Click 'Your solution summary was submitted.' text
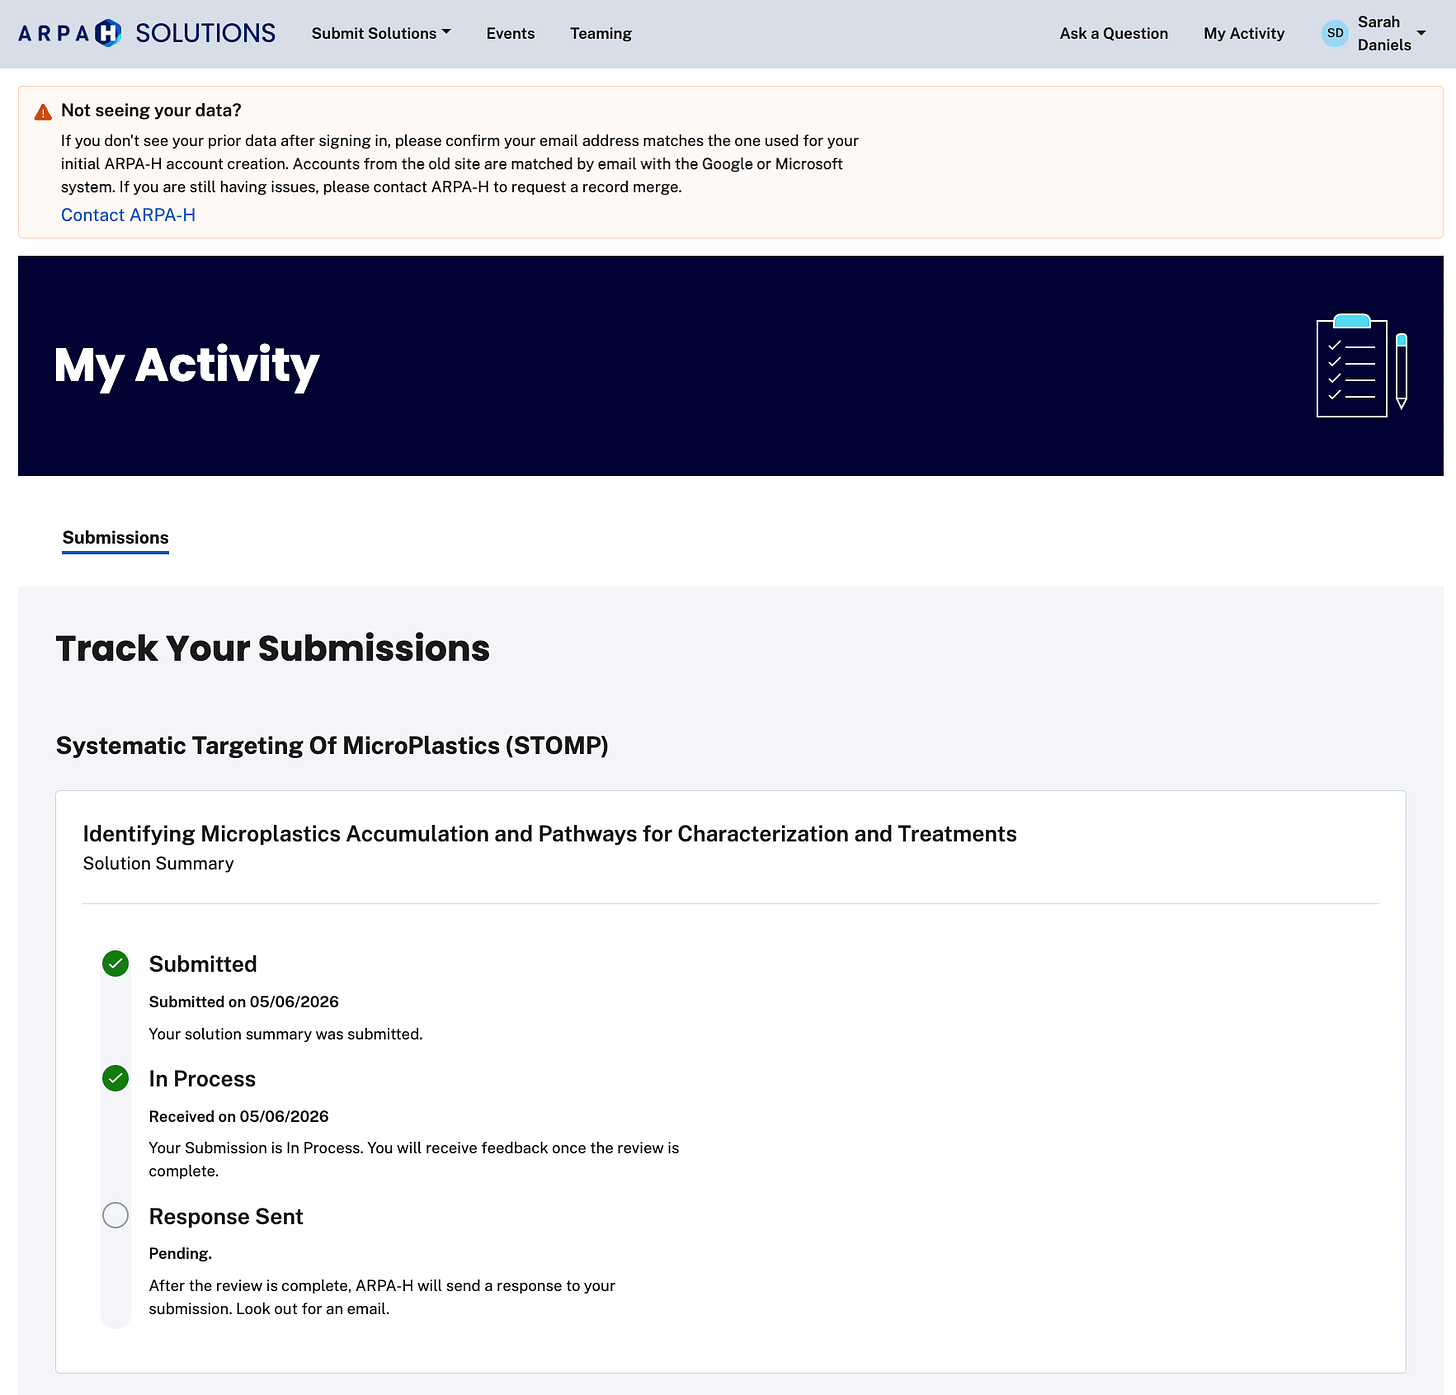Screen dimensions: 1456x1395 [286, 1034]
